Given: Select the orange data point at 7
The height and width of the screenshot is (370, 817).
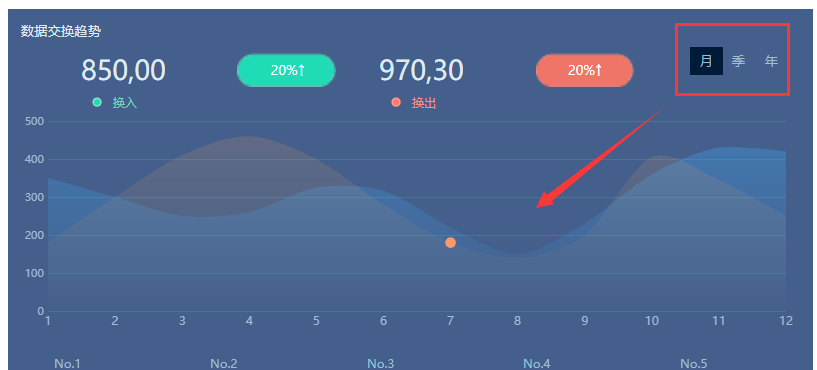Looking at the screenshot, I should tap(451, 242).
